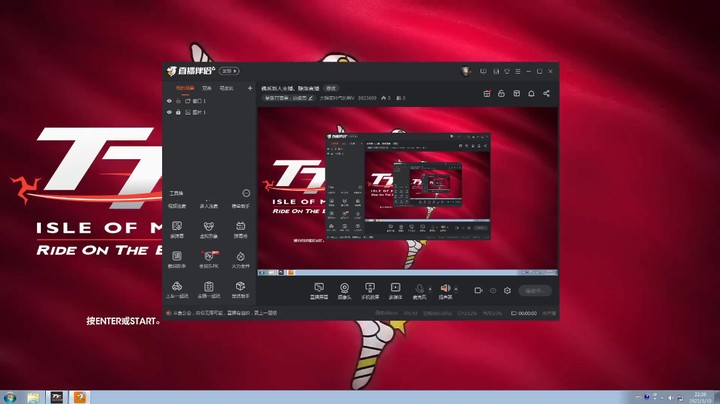The image size is (720, 404).
Task: Toggle the lock on 图片 1 source
Action: 178,112
